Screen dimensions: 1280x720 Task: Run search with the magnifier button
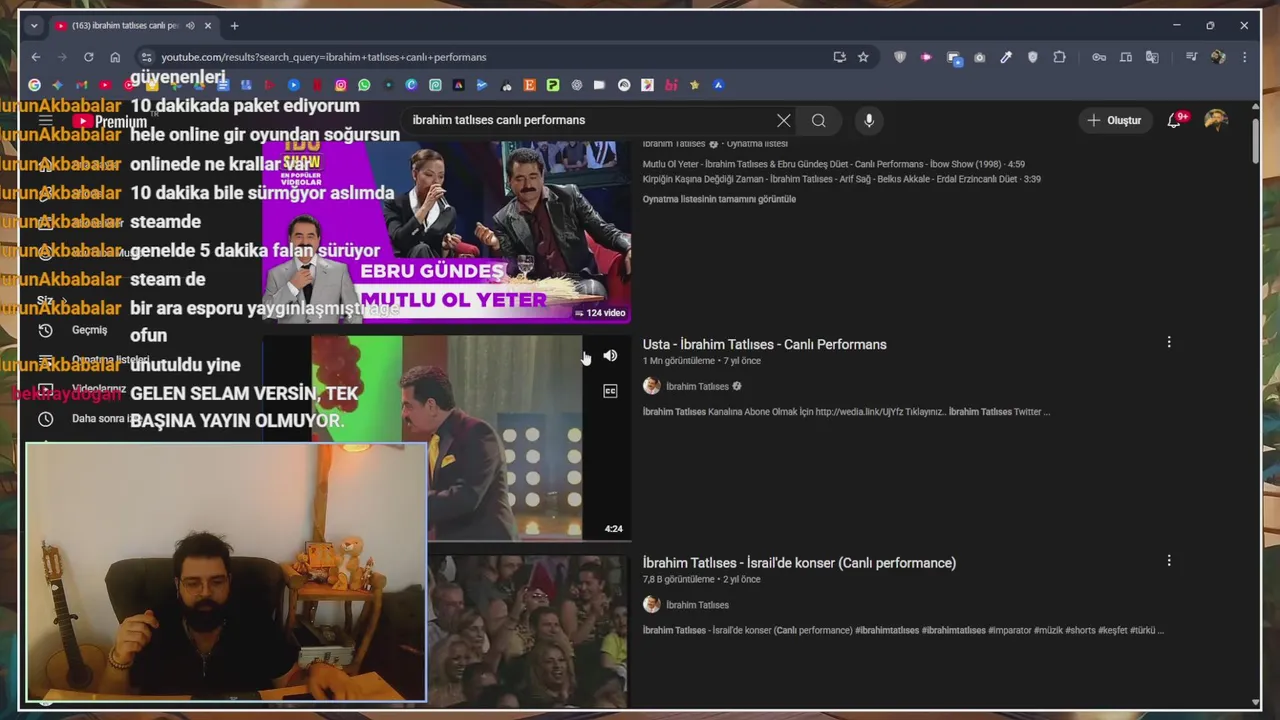click(819, 120)
